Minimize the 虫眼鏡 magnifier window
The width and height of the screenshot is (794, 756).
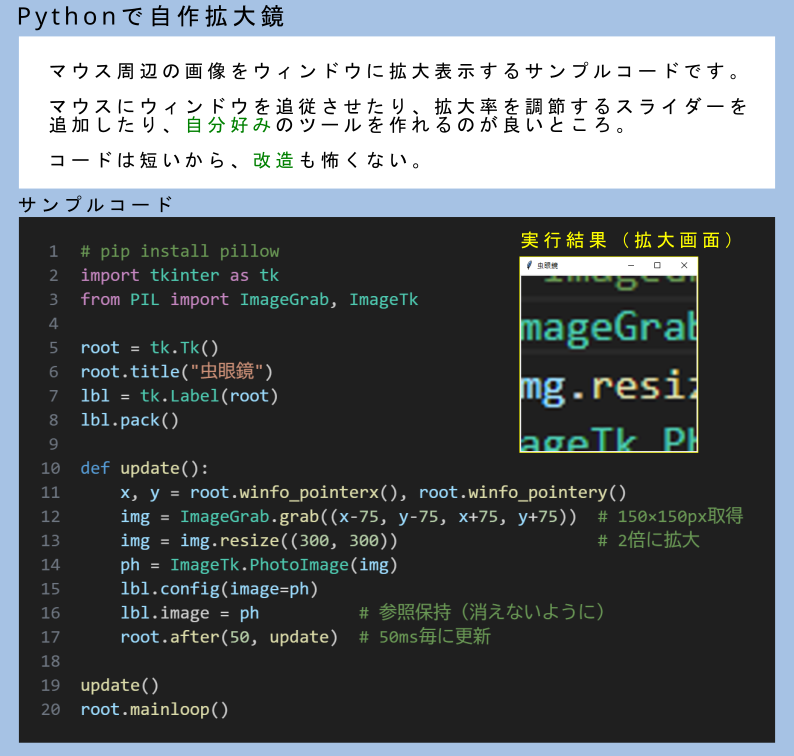(631, 265)
